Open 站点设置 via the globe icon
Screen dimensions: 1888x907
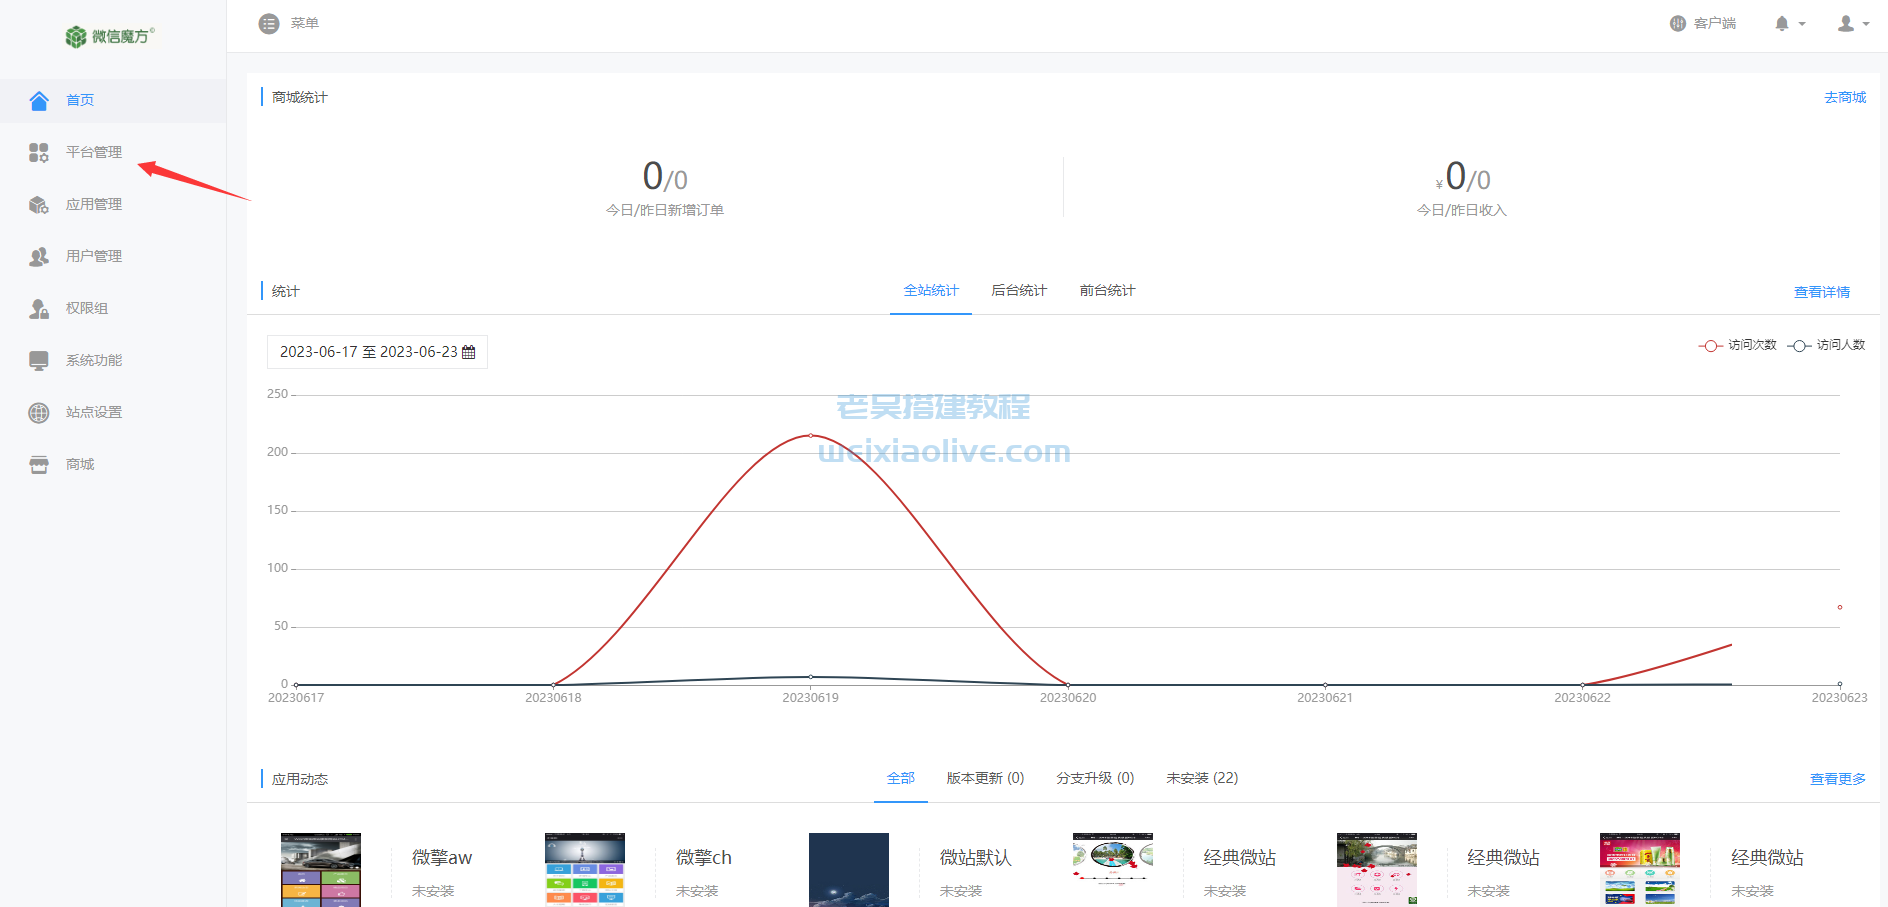38,412
